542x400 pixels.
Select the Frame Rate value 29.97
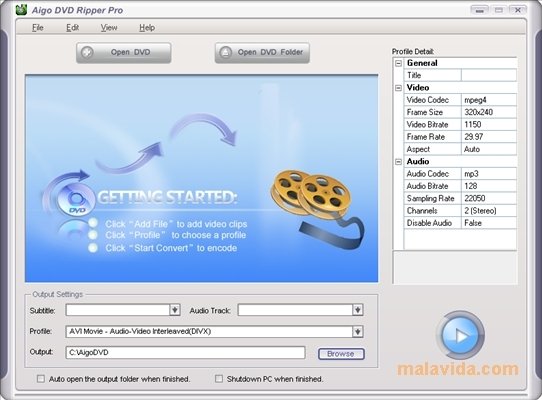click(489, 137)
